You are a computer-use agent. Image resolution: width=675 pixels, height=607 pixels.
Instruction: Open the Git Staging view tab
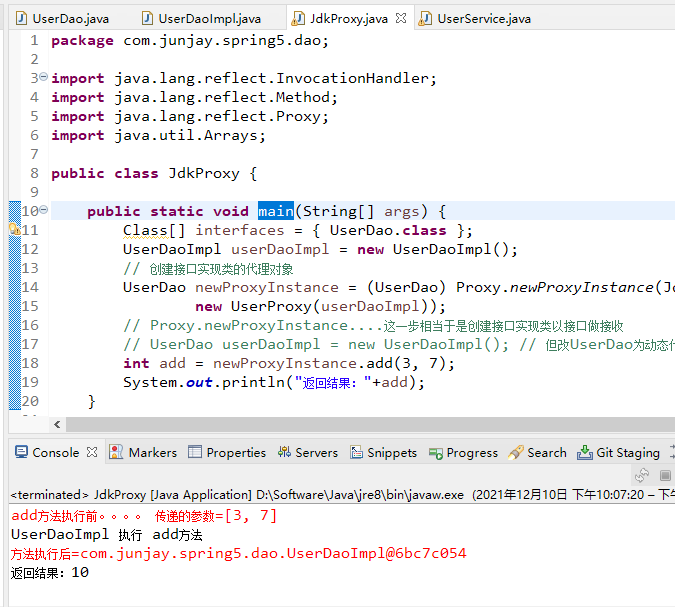click(618, 452)
